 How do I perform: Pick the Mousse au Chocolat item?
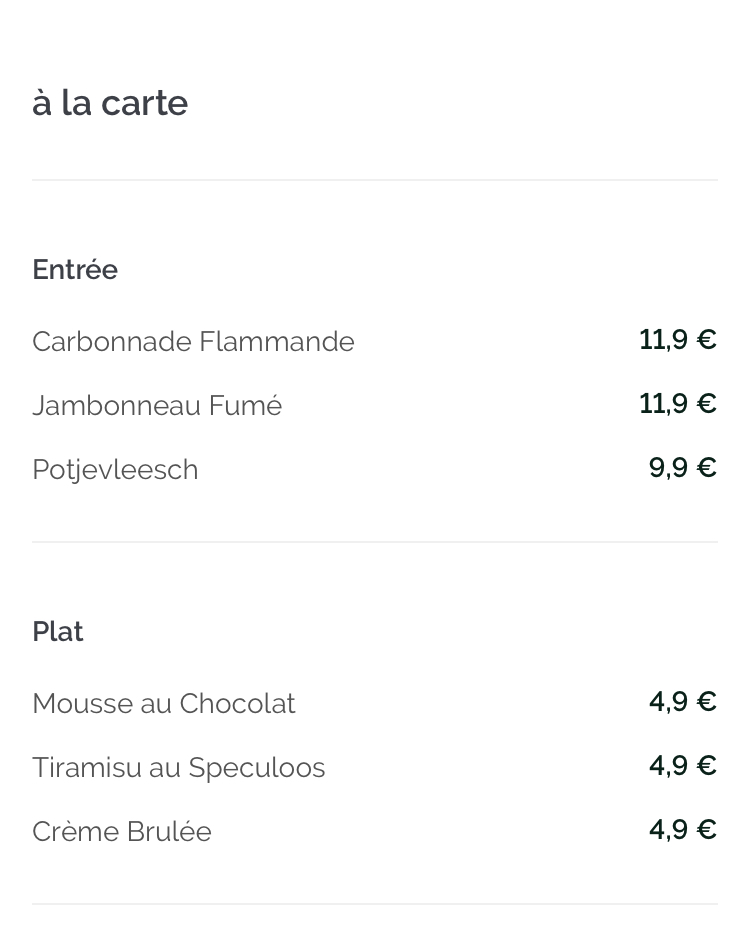click(164, 704)
